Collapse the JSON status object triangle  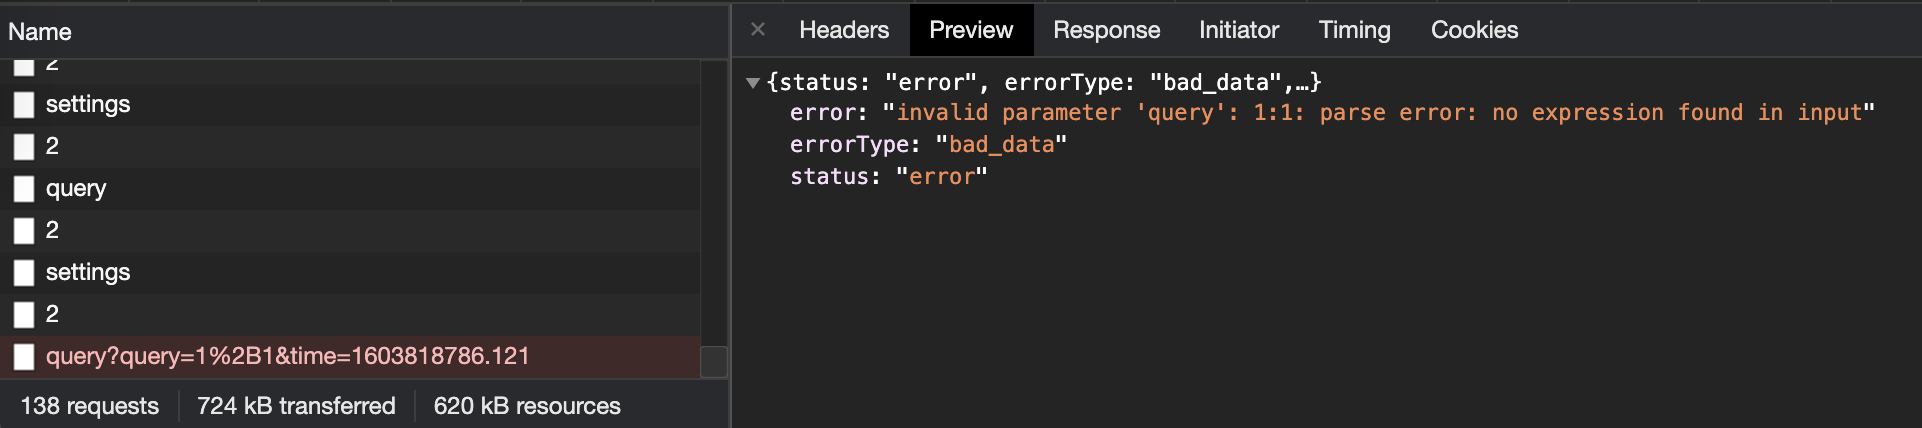click(x=753, y=83)
